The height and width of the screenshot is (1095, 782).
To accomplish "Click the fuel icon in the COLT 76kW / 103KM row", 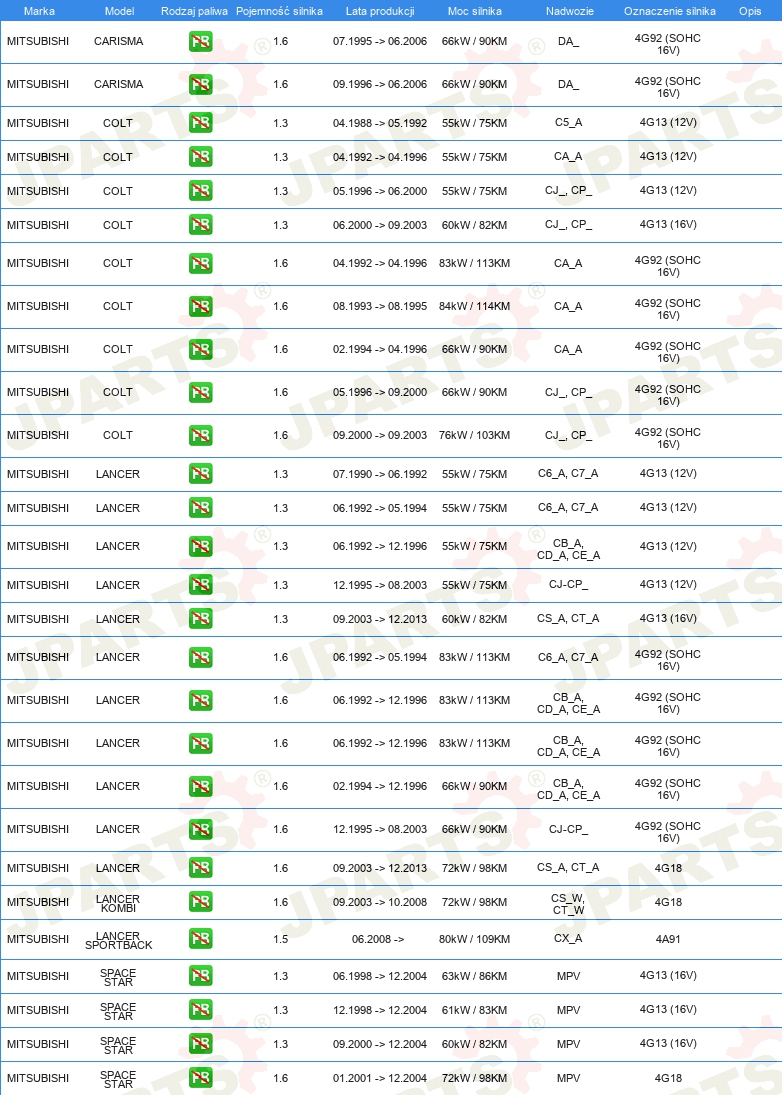I will (200, 436).
